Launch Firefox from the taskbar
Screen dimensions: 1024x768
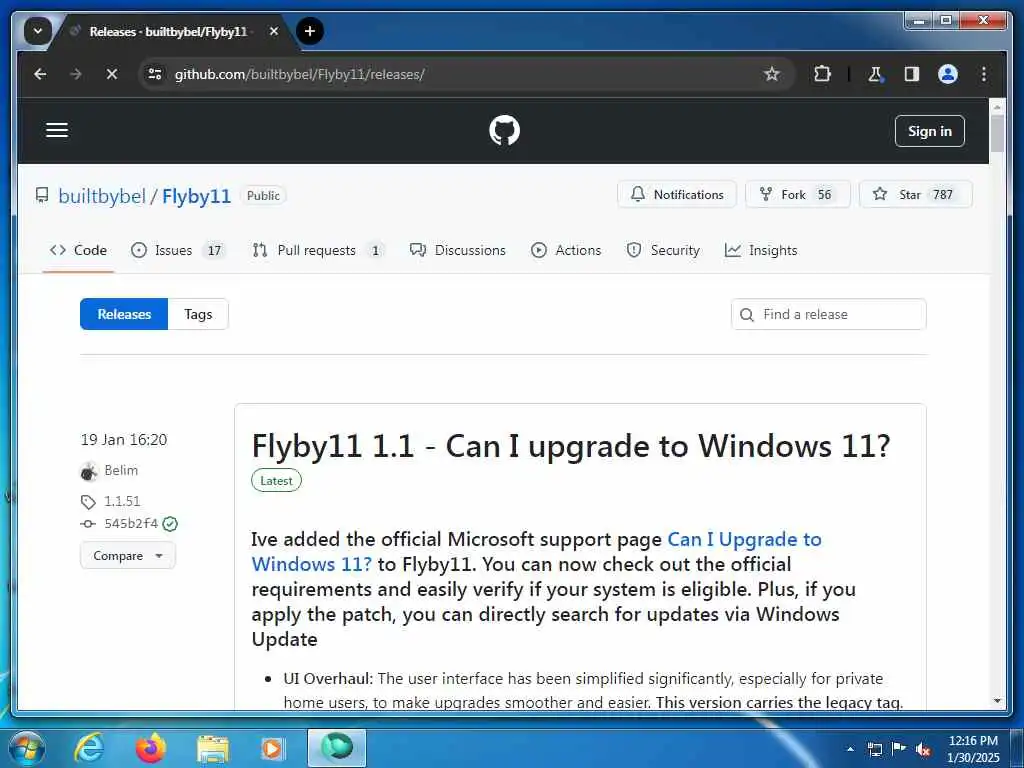click(x=151, y=748)
